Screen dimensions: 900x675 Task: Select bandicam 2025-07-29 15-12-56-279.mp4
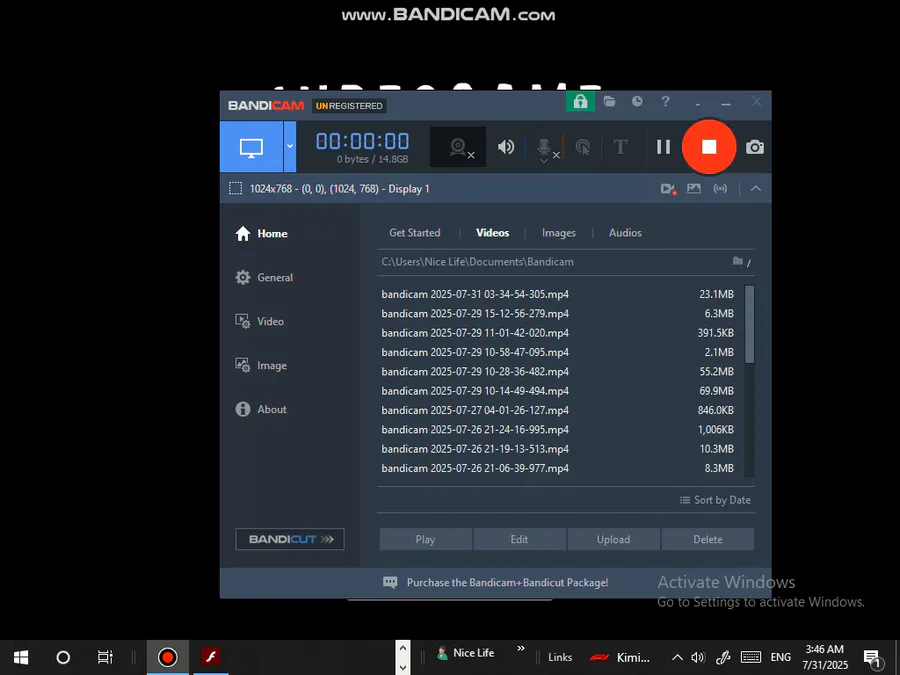[557, 313]
